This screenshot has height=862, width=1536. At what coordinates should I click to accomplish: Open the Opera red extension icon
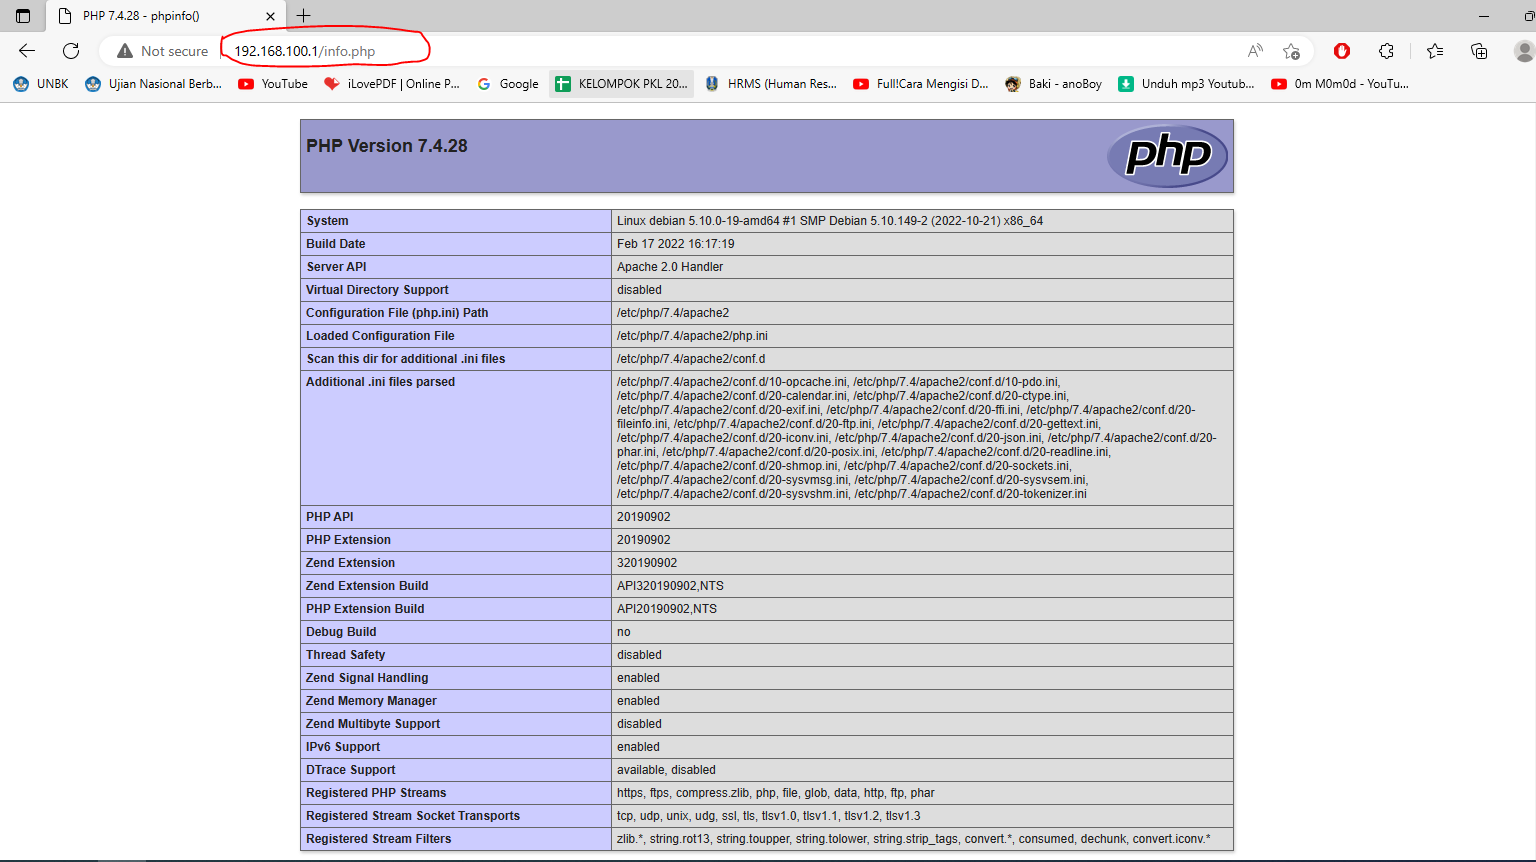click(x=1342, y=51)
